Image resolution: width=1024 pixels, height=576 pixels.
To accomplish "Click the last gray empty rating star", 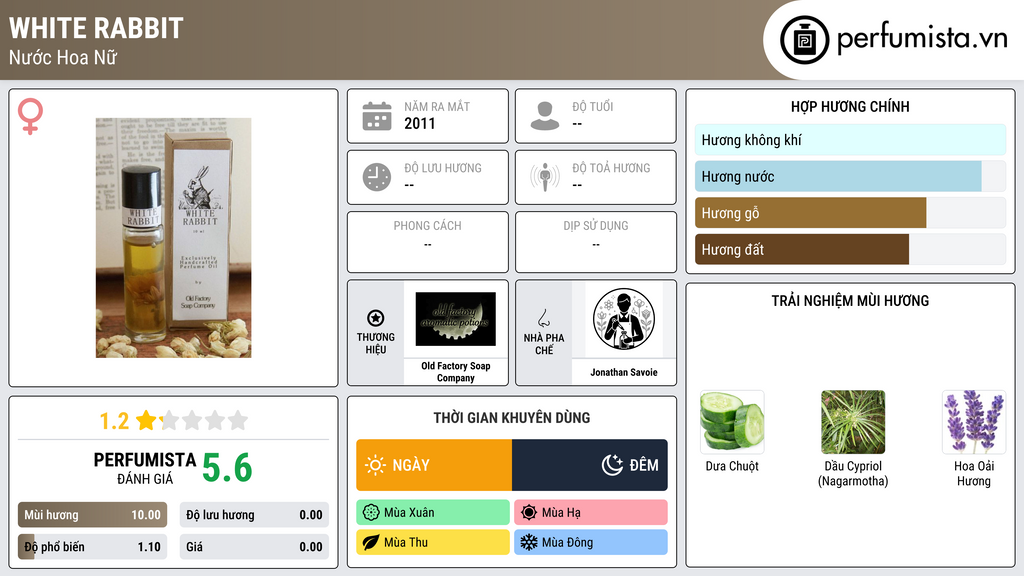I will 238,420.
